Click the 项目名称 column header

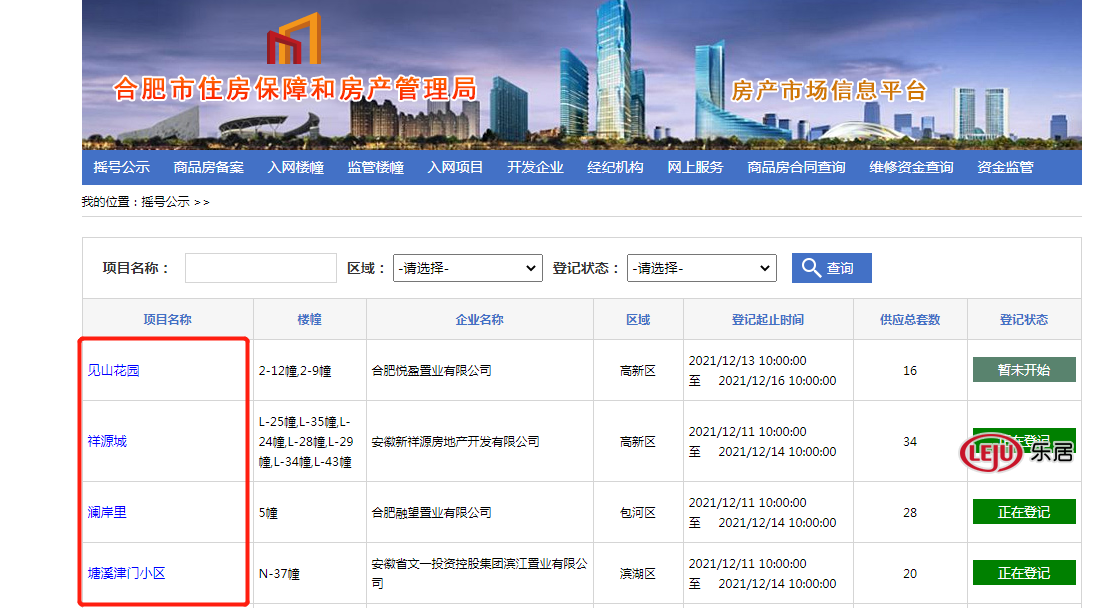(168, 320)
